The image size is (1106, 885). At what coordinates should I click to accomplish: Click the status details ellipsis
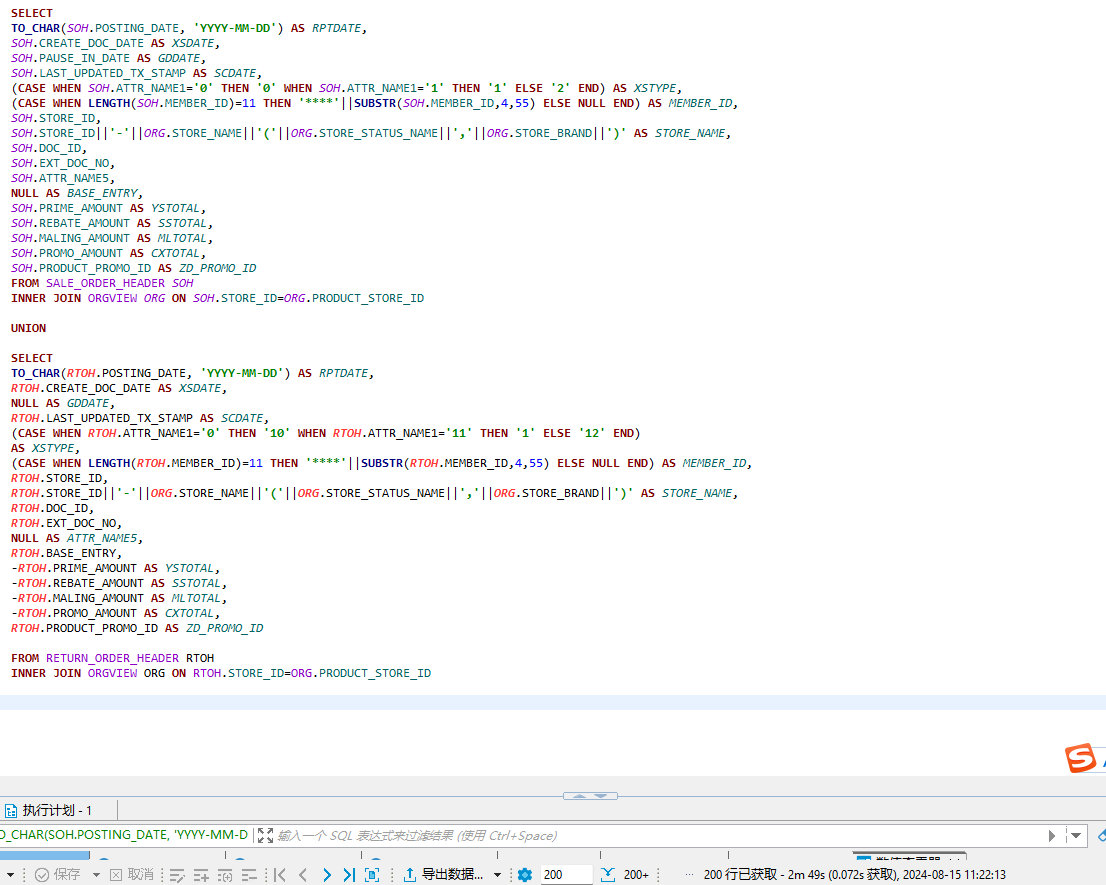(x=689, y=874)
